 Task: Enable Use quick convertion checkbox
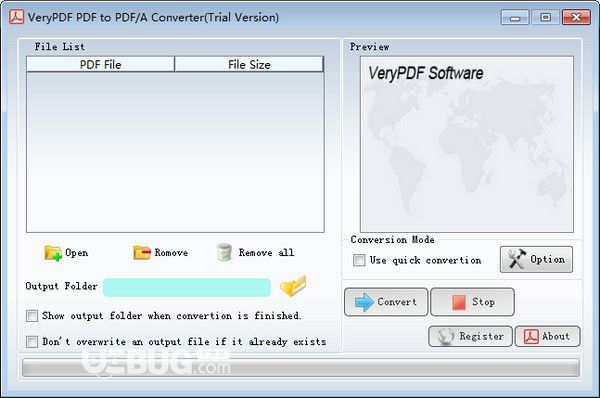[359, 260]
